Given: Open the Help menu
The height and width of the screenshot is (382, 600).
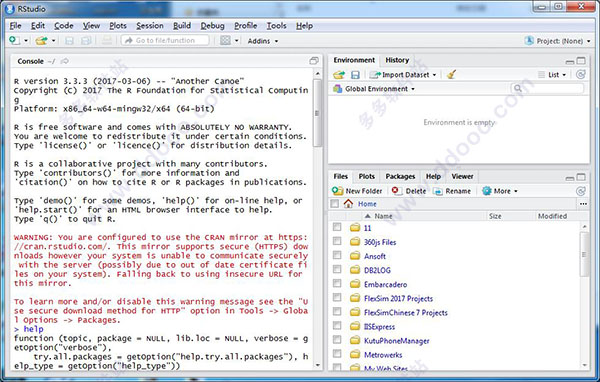Looking at the screenshot, I should pyautogui.click(x=304, y=26).
